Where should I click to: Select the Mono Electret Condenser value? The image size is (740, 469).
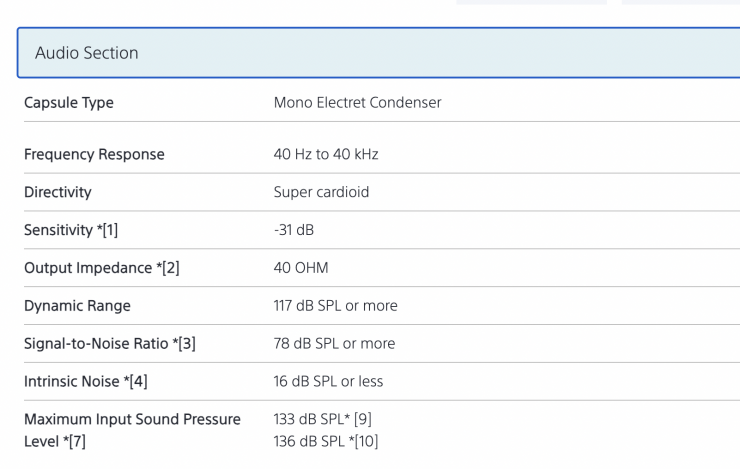coord(357,102)
